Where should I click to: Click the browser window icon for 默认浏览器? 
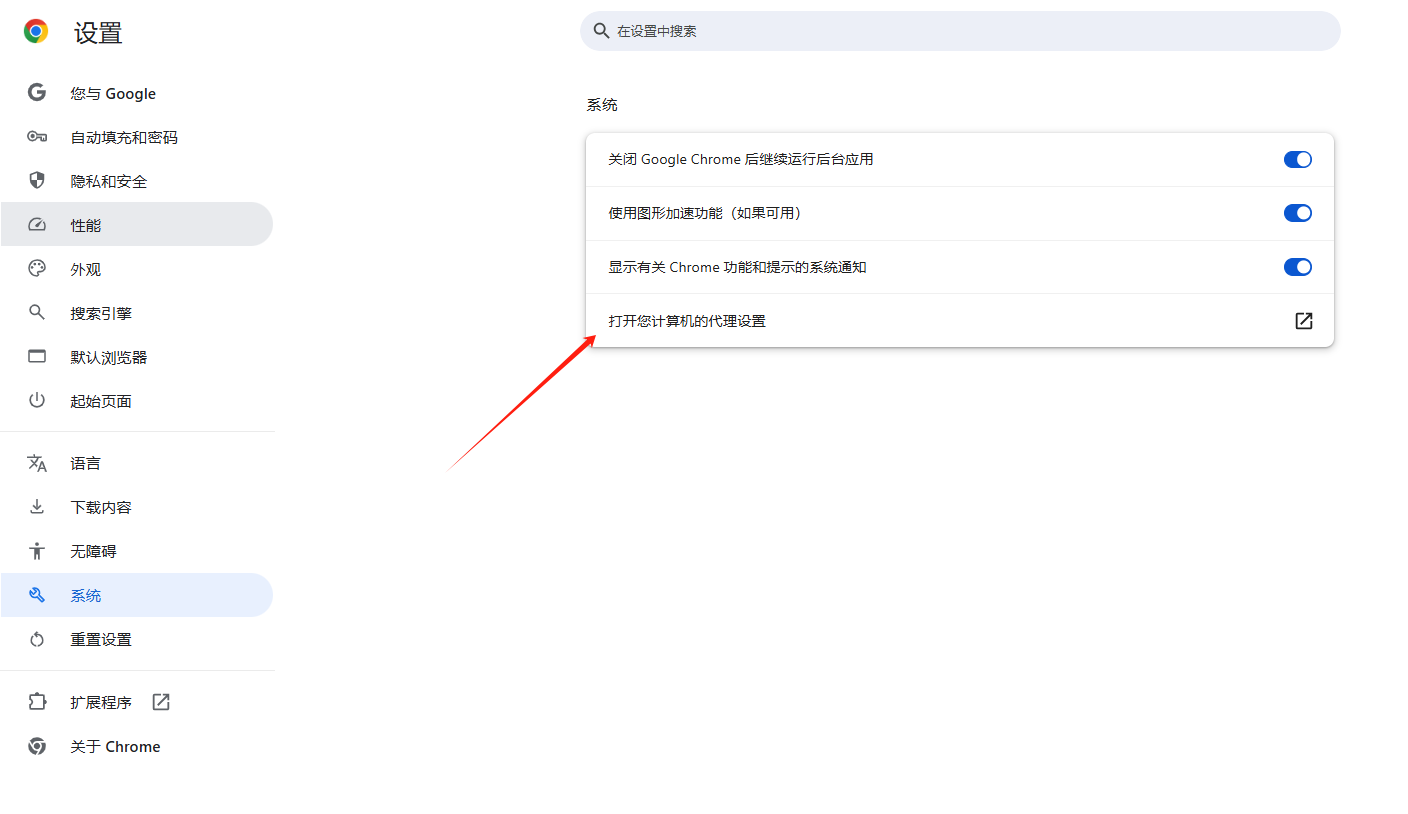click(37, 357)
